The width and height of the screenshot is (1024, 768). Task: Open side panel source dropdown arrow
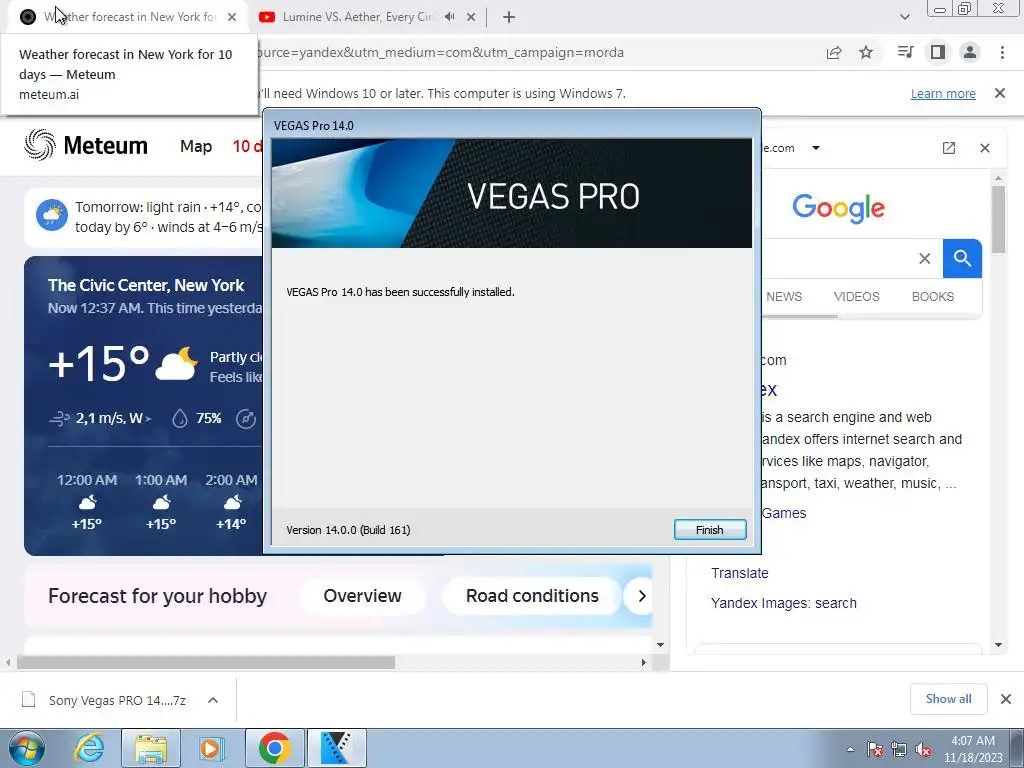816,148
